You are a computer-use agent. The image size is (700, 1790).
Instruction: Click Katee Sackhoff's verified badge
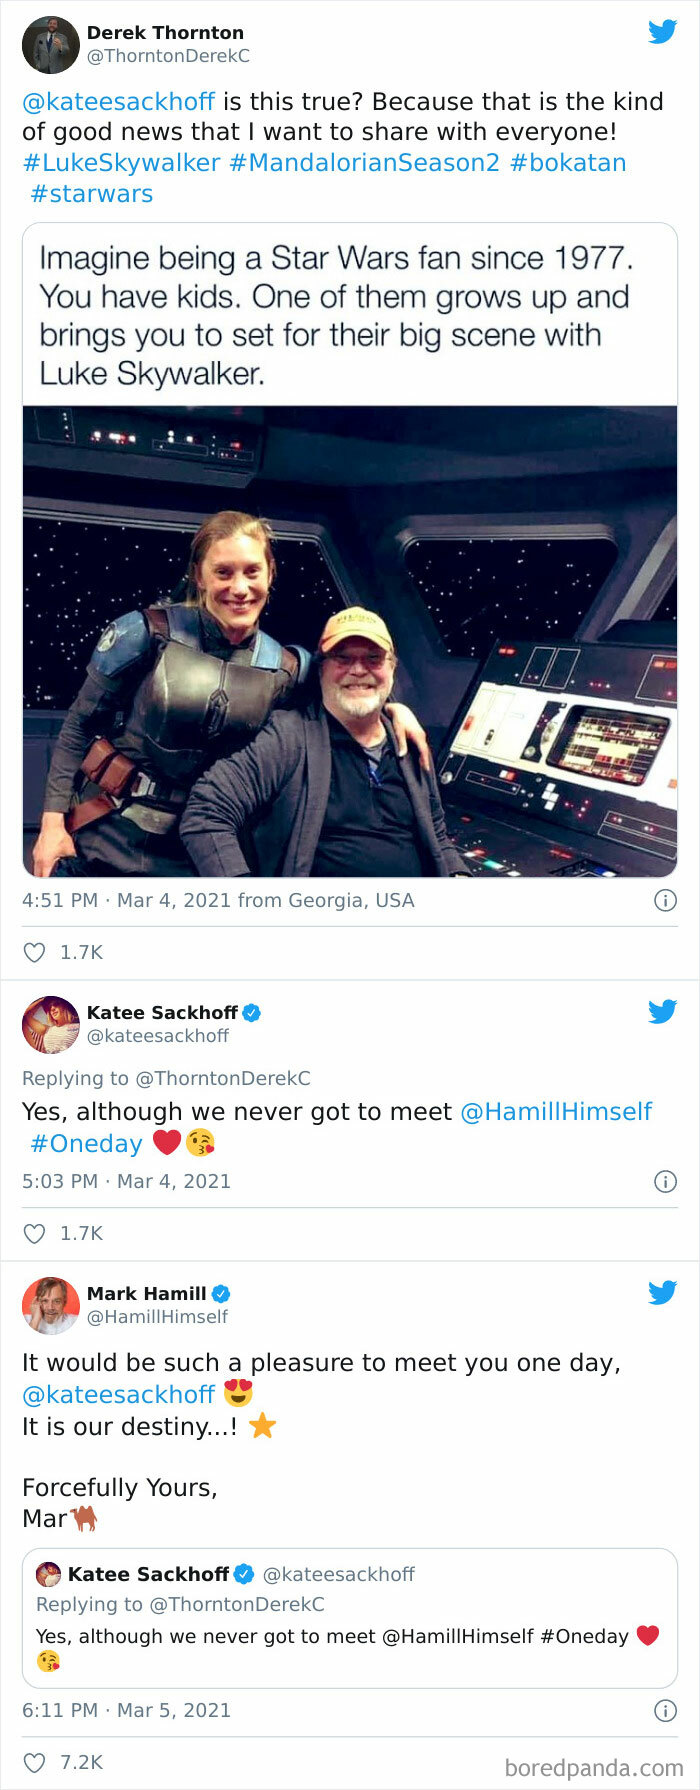[252, 1011]
